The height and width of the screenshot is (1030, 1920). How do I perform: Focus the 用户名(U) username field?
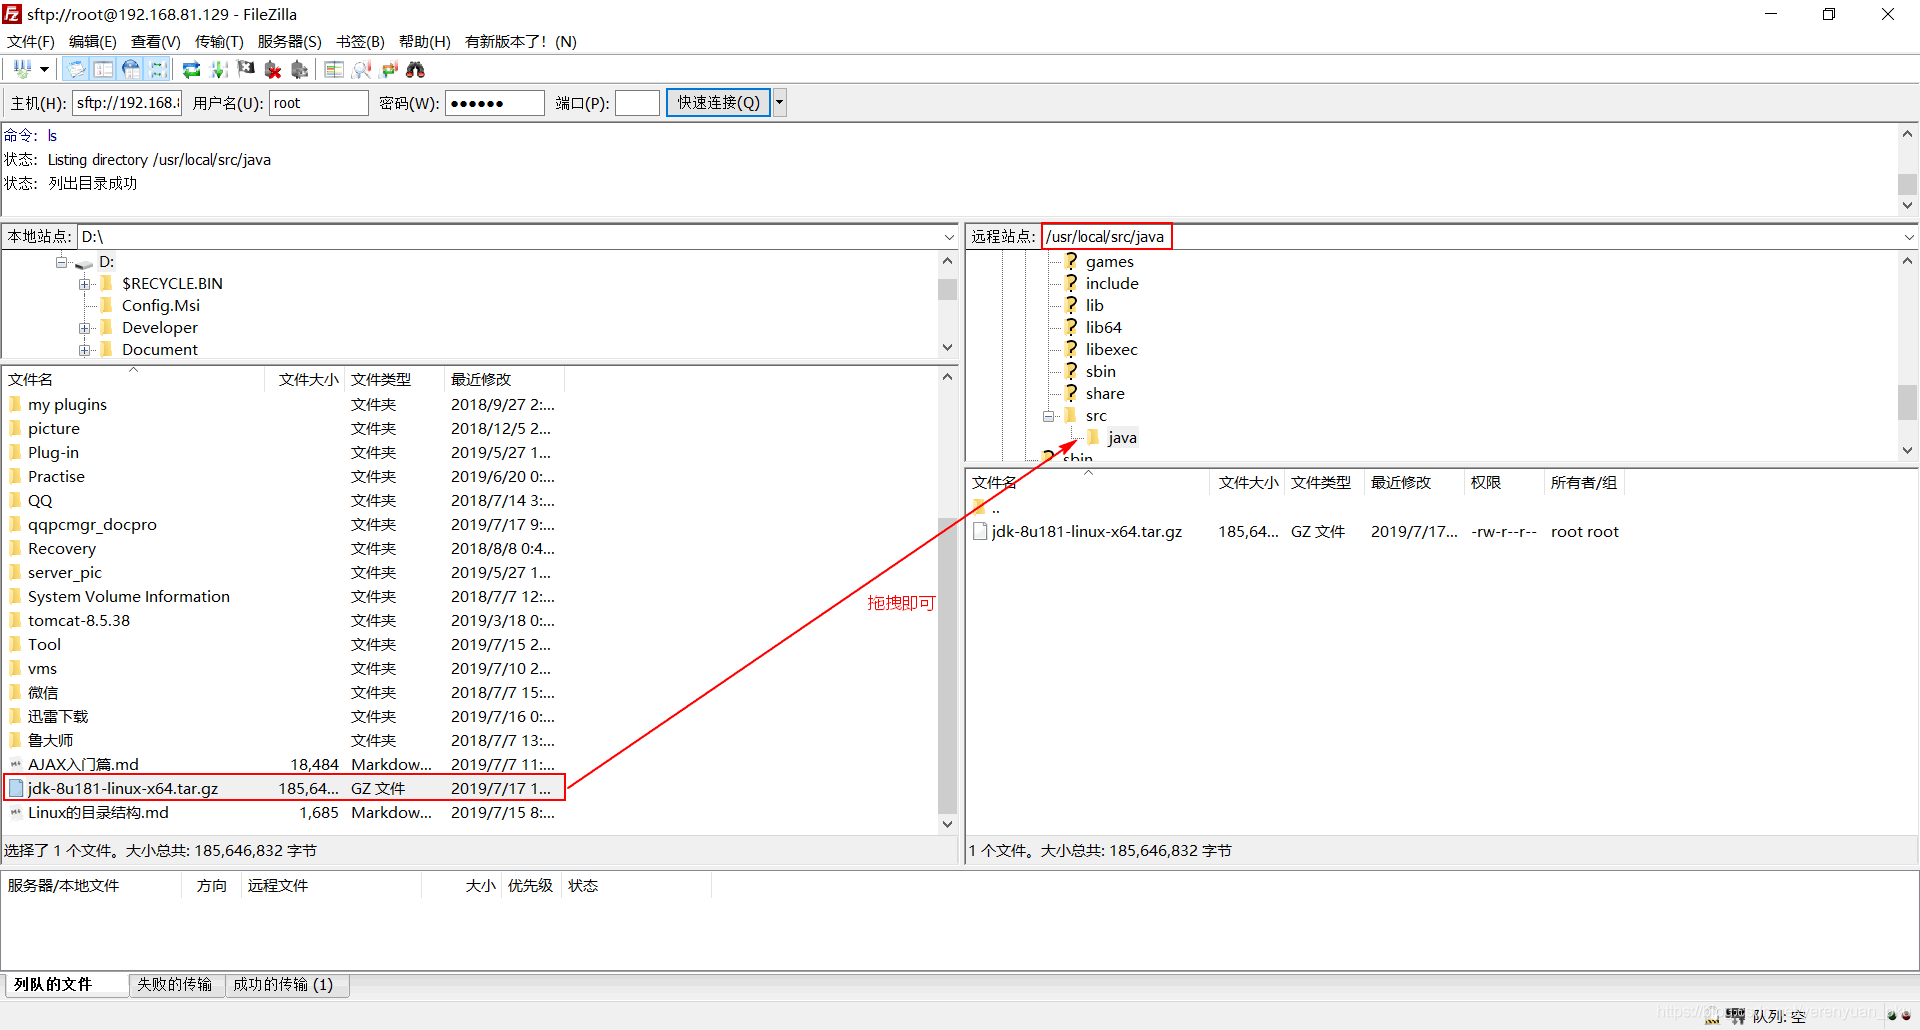[x=319, y=102]
